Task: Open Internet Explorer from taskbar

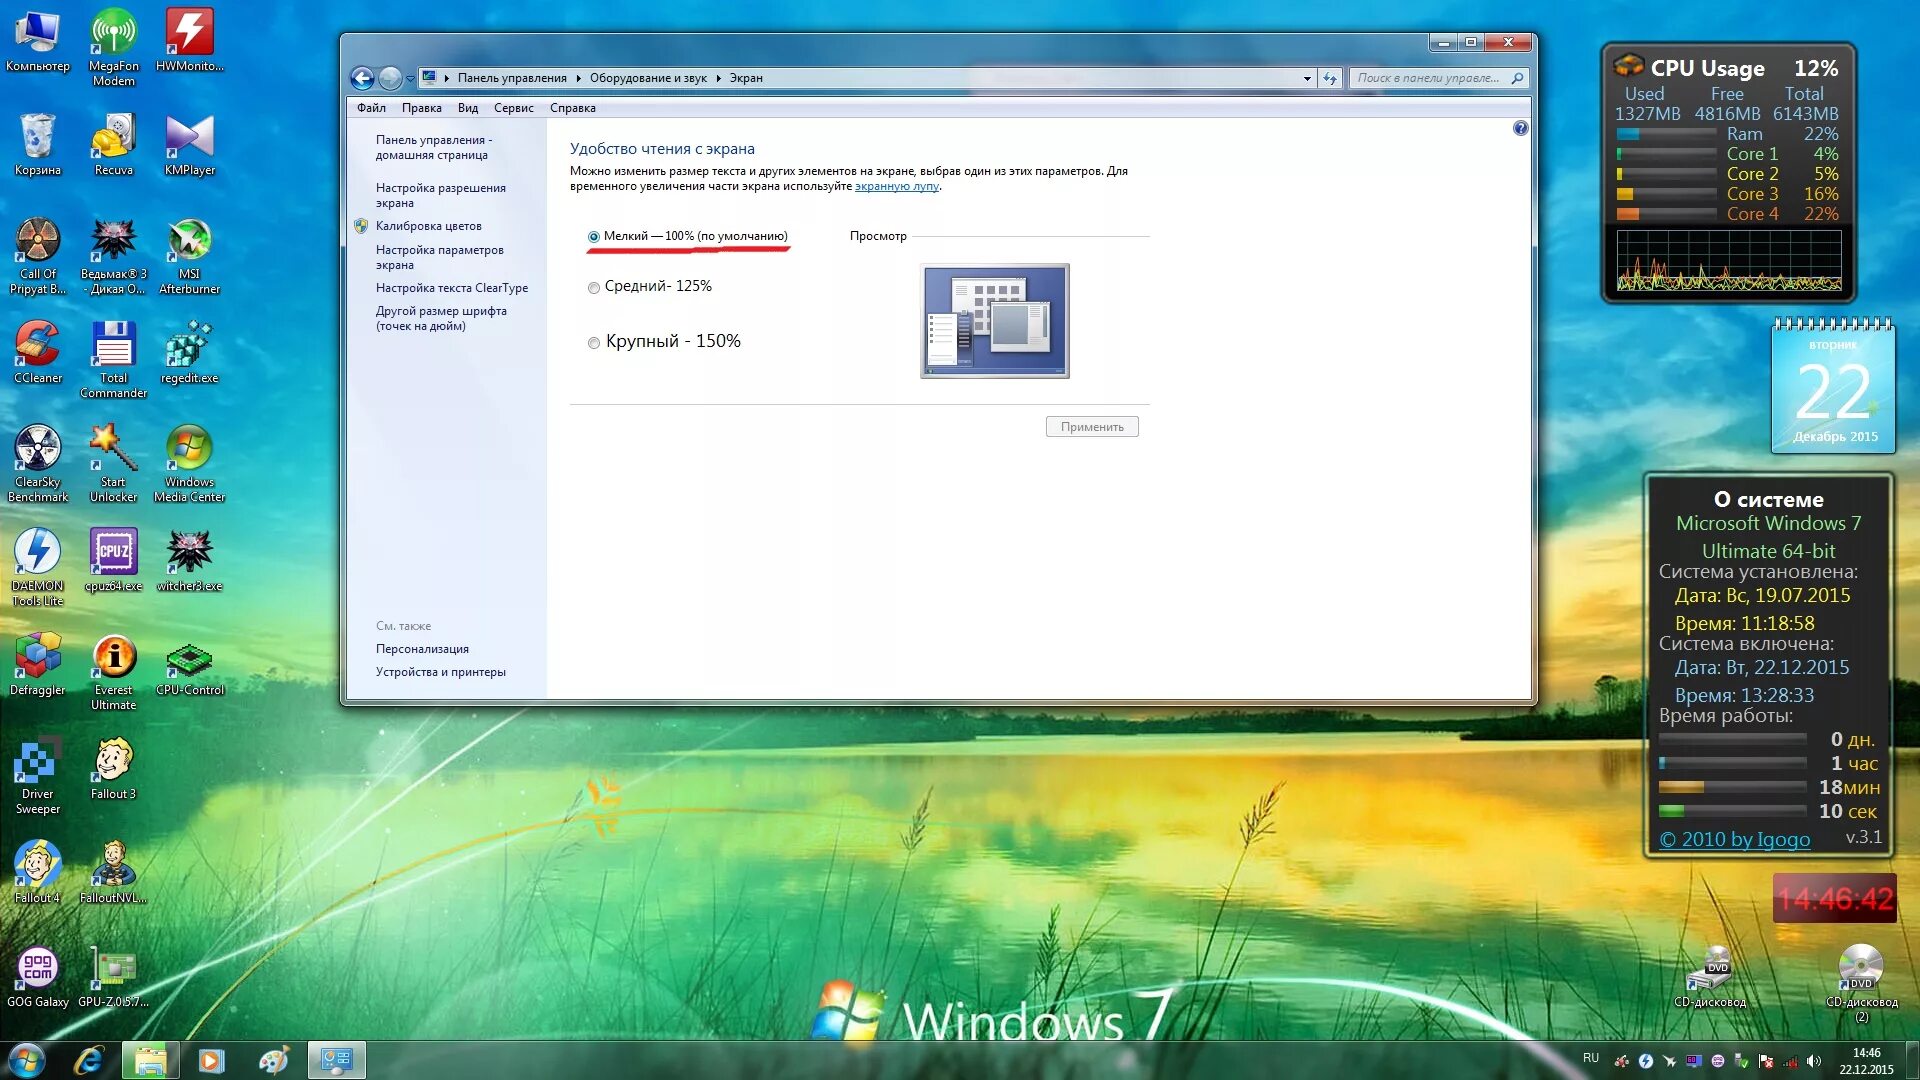Action: [89, 1060]
